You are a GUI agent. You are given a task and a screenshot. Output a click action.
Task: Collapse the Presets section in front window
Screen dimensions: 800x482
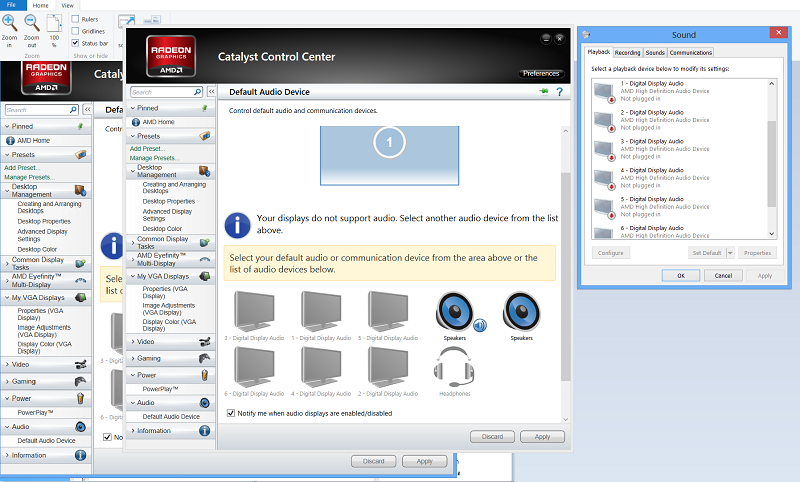[133, 136]
